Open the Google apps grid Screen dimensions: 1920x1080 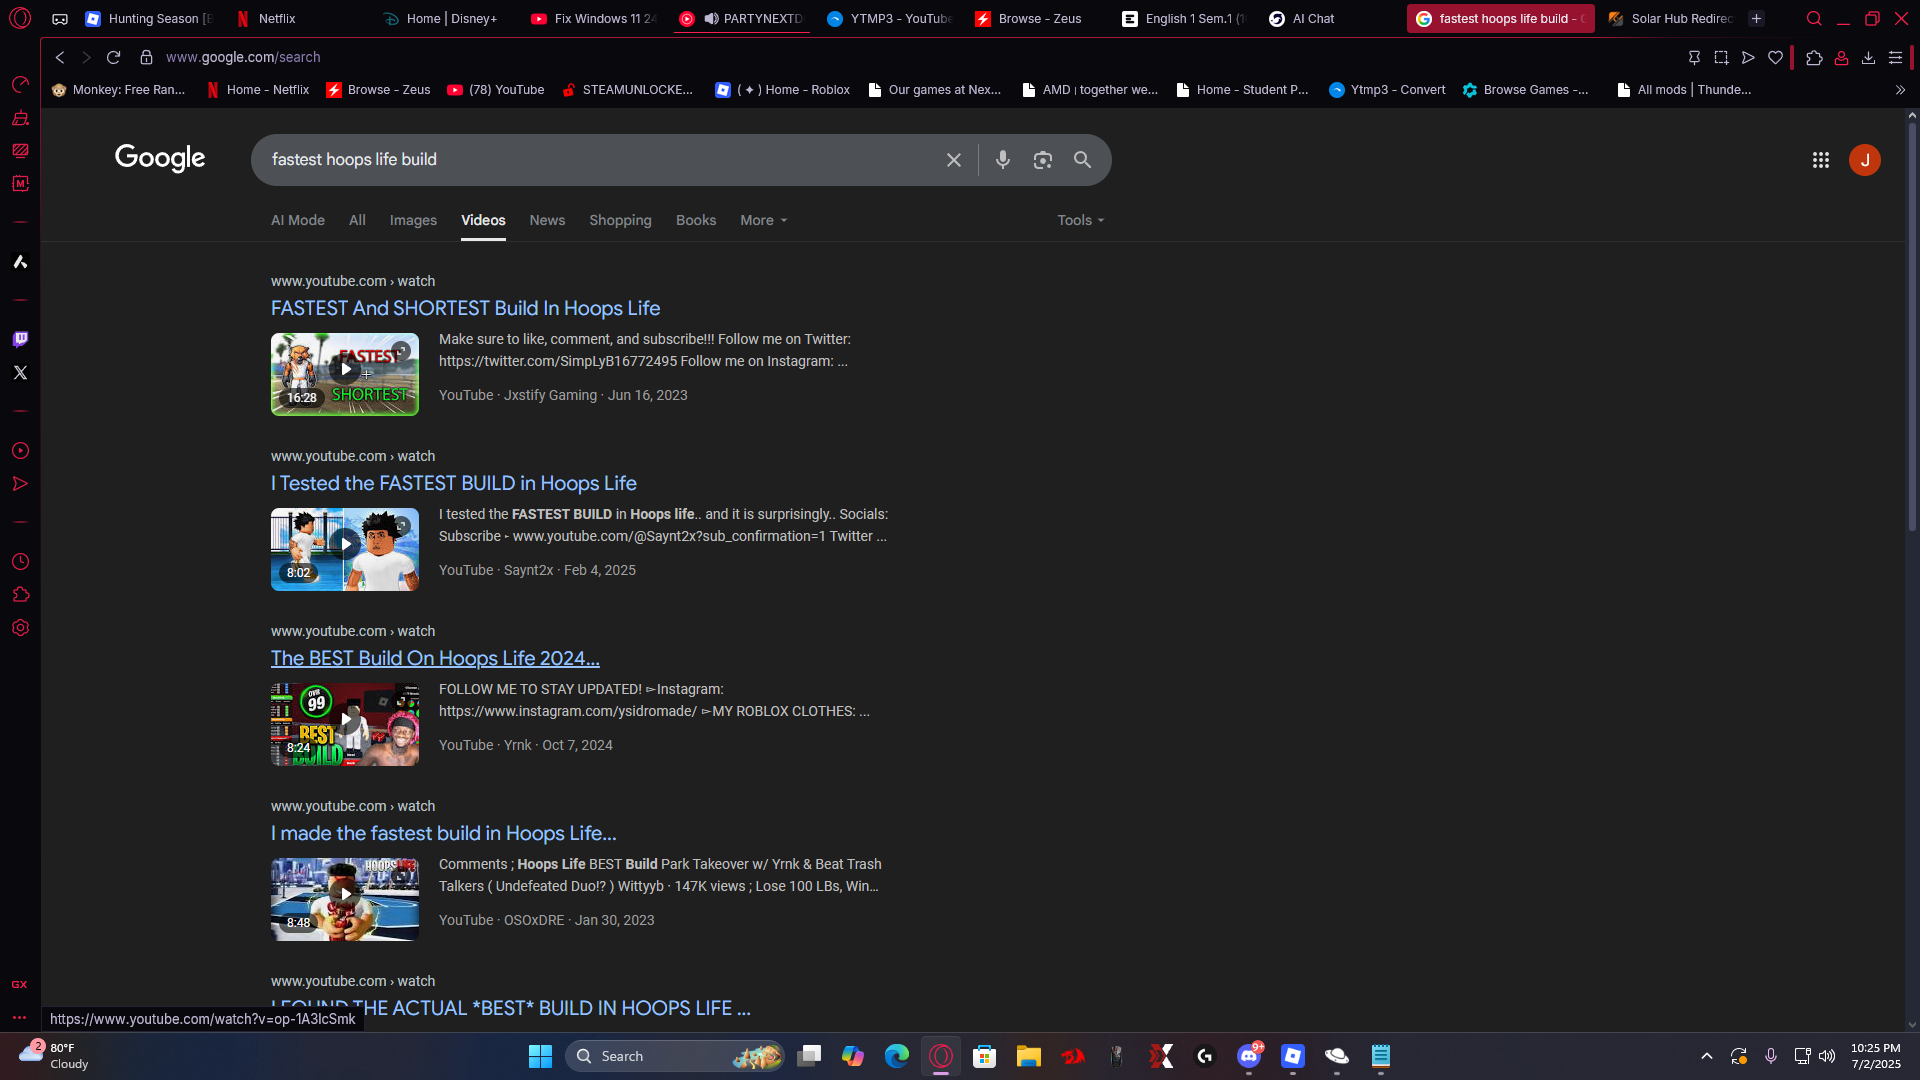pyautogui.click(x=1821, y=160)
